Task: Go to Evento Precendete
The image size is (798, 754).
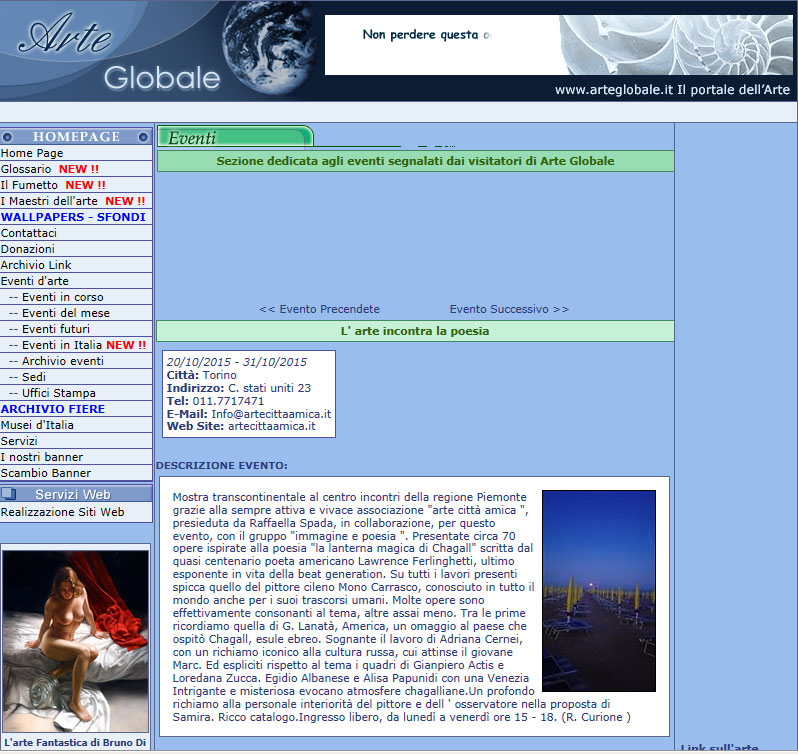Action: pos(320,309)
